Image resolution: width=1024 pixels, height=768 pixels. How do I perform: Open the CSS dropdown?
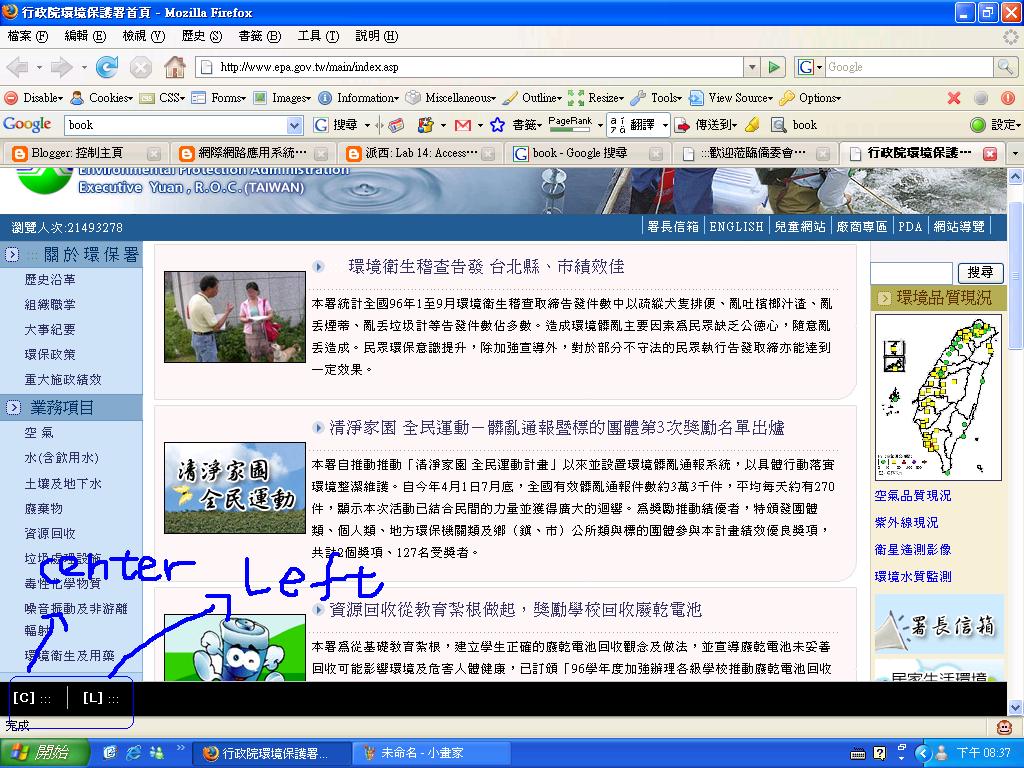pyautogui.click(x=163, y=98)
